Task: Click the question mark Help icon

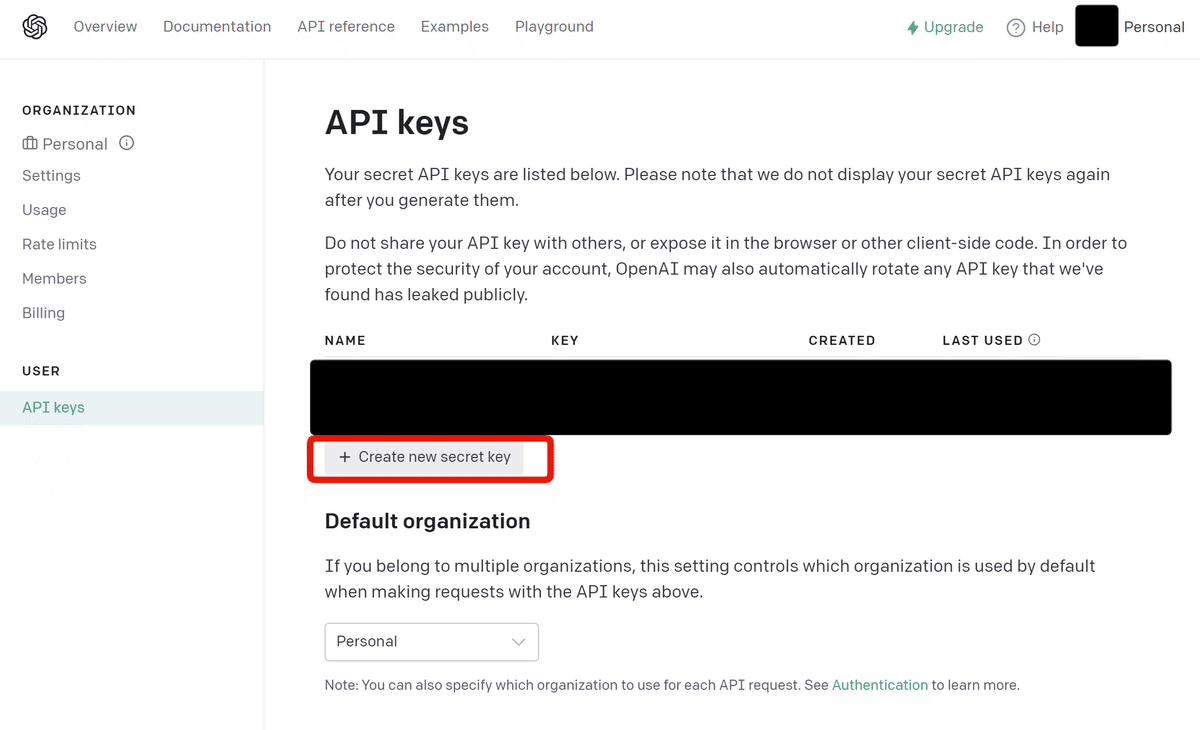Action: coord(1016,28)
